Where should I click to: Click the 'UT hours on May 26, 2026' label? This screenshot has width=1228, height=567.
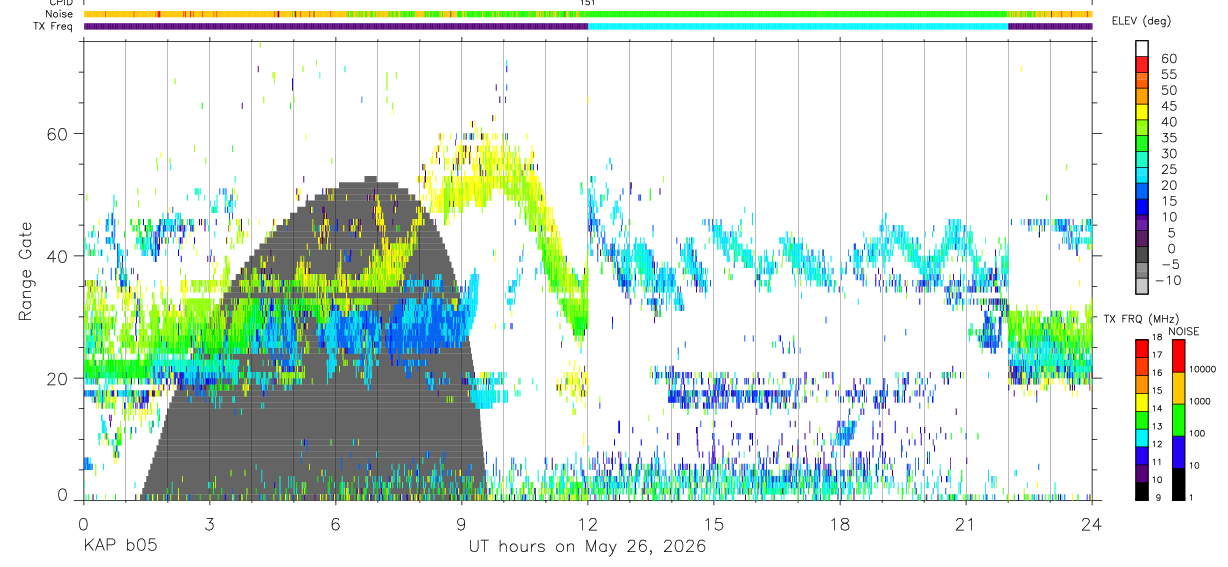point(587,547)
